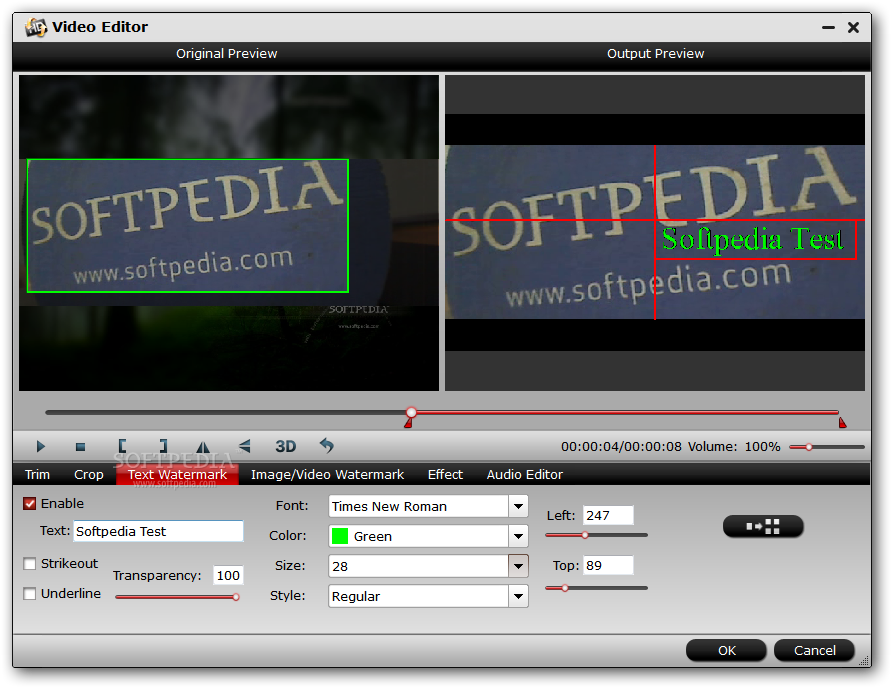
Task: Click the Top value field
Action: (x=608, y=565)
